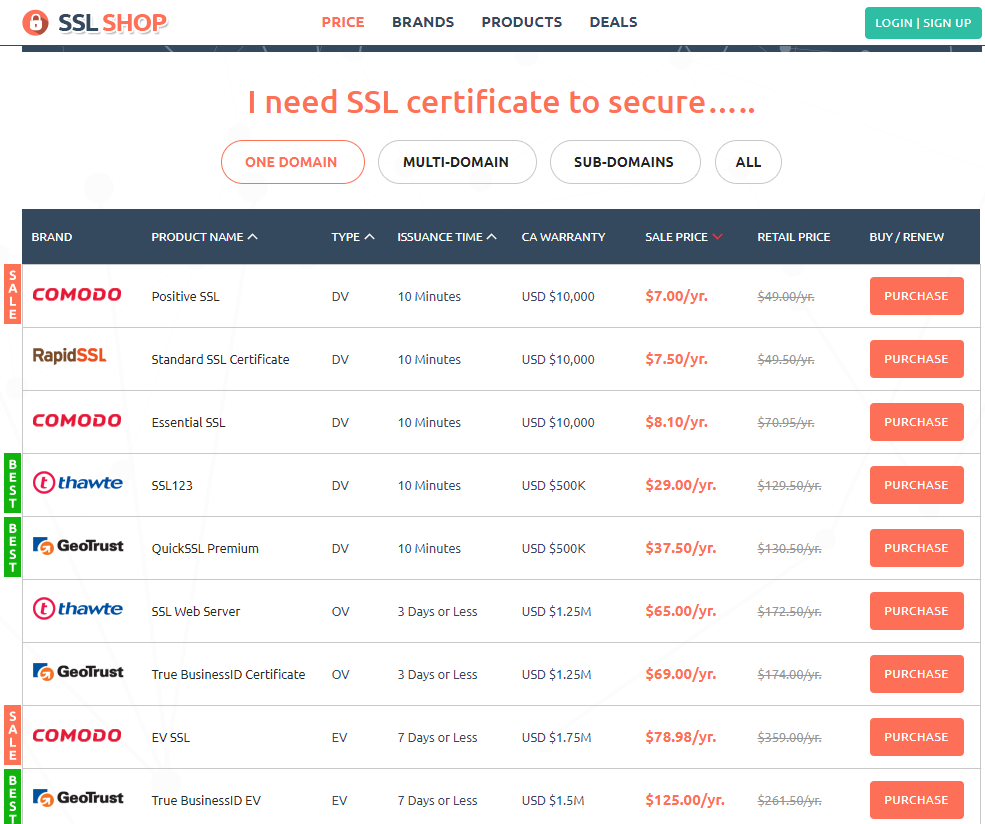Click the $69.00/yr. sale price
The width and height of the screenshot is (985, 824).
click(x=681, y=674)
